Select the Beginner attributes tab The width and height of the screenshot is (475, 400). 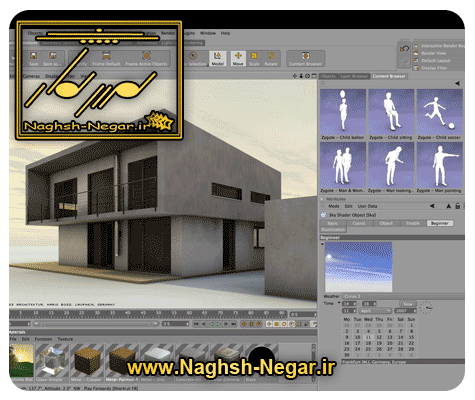pyautogui.click(x=440, y=223)
